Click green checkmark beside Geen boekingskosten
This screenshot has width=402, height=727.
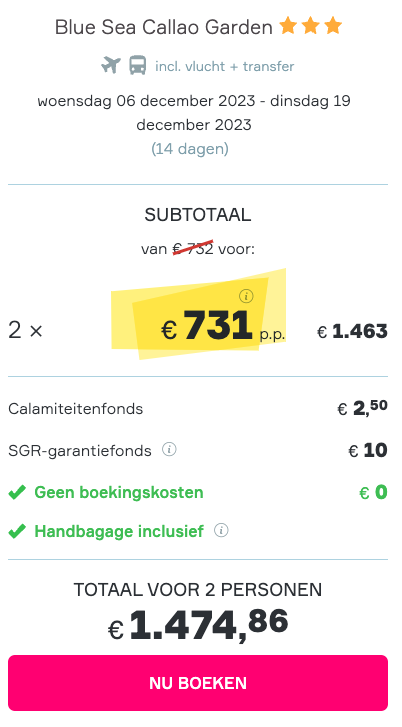[17, 492]
